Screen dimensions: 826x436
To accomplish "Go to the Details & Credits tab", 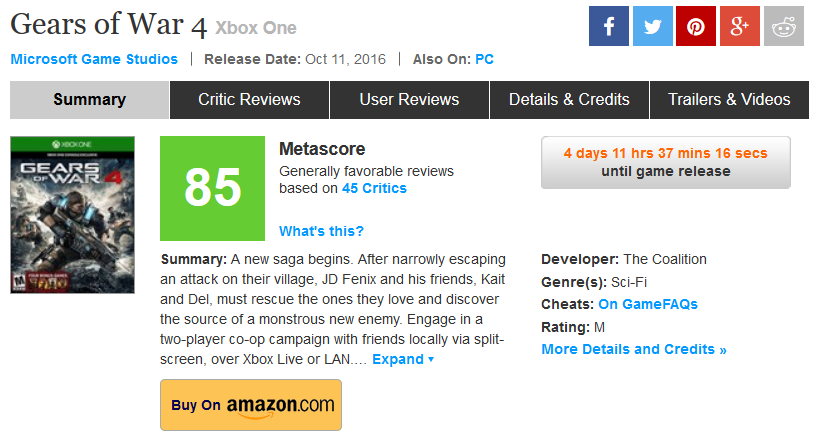I will click(x=569, y=100).
